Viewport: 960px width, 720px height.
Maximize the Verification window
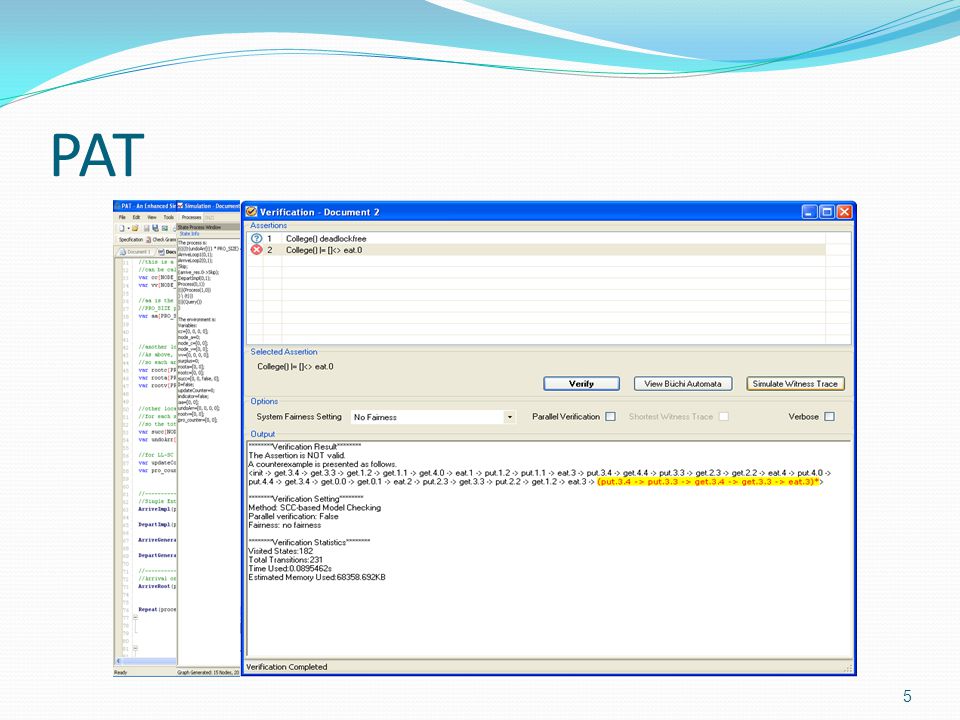[827, 212]
